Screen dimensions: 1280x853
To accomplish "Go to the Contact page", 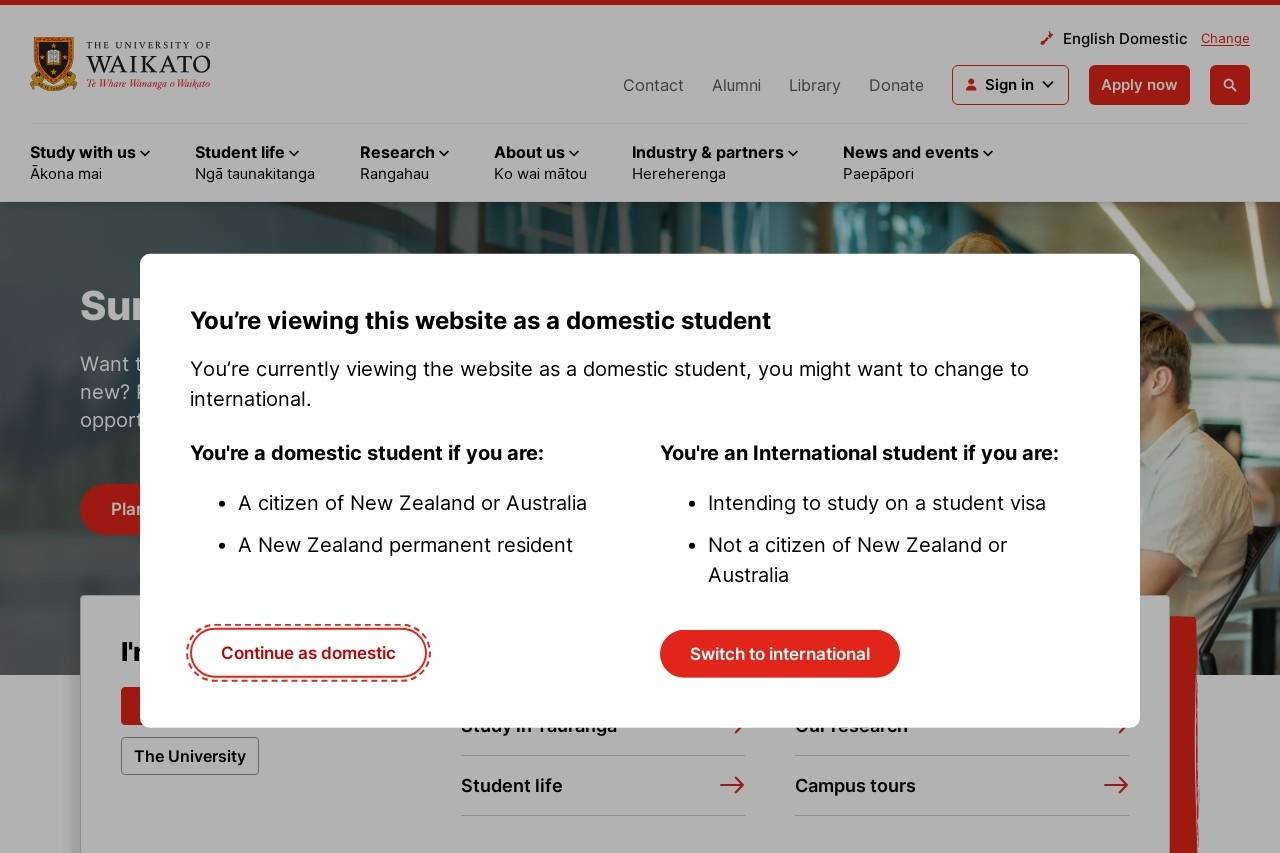I will tap(653, 86).
